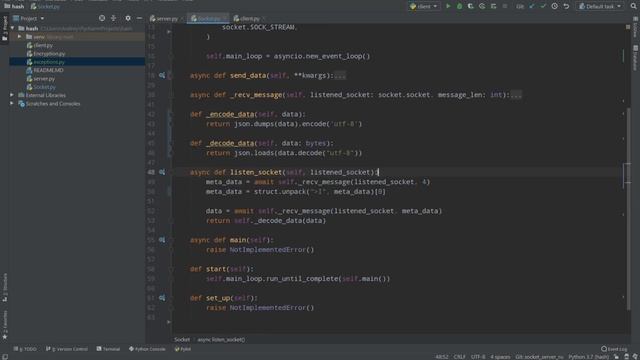Click the profiler run icon in the toolbar
Screen dimensions: 640x360
pos(482,6)
